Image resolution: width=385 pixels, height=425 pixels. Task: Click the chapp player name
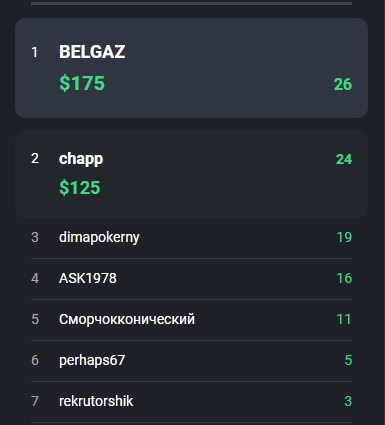[81, 159]
